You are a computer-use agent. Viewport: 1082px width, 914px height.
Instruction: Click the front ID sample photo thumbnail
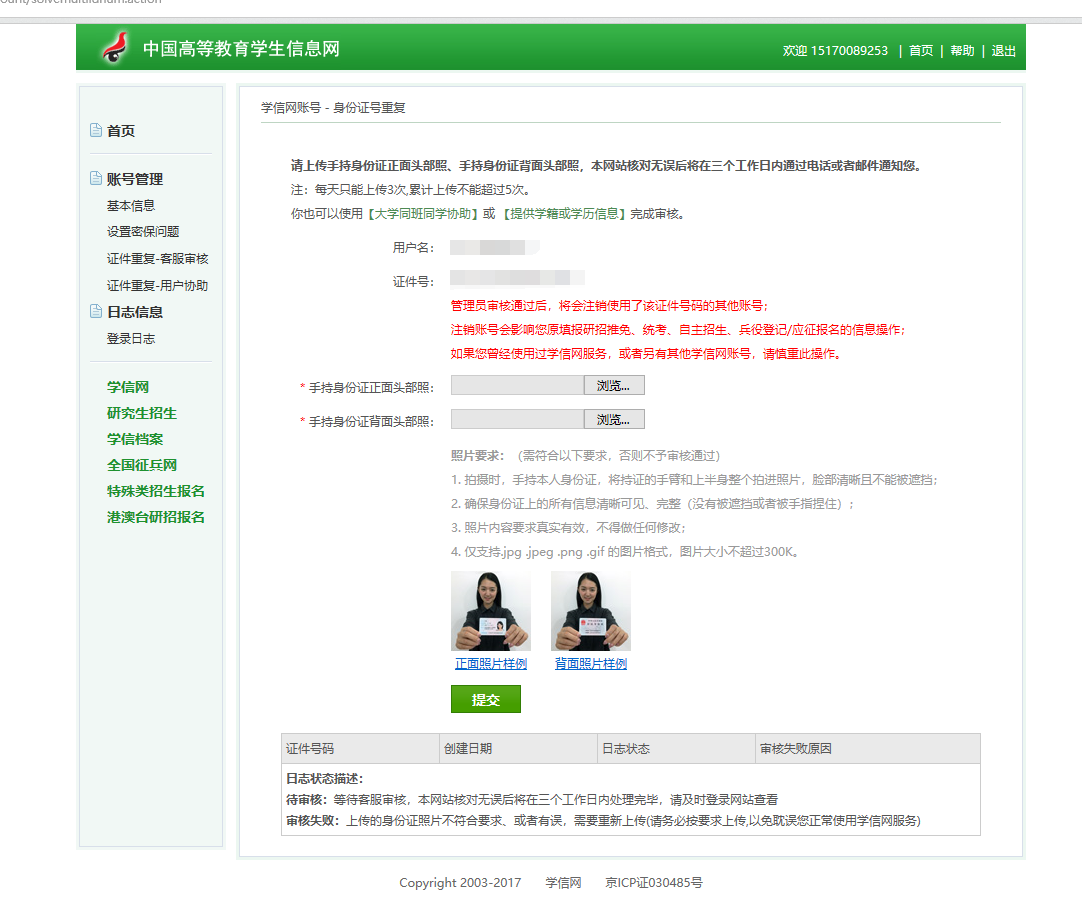pyautogui.click(x=490, y=610)
